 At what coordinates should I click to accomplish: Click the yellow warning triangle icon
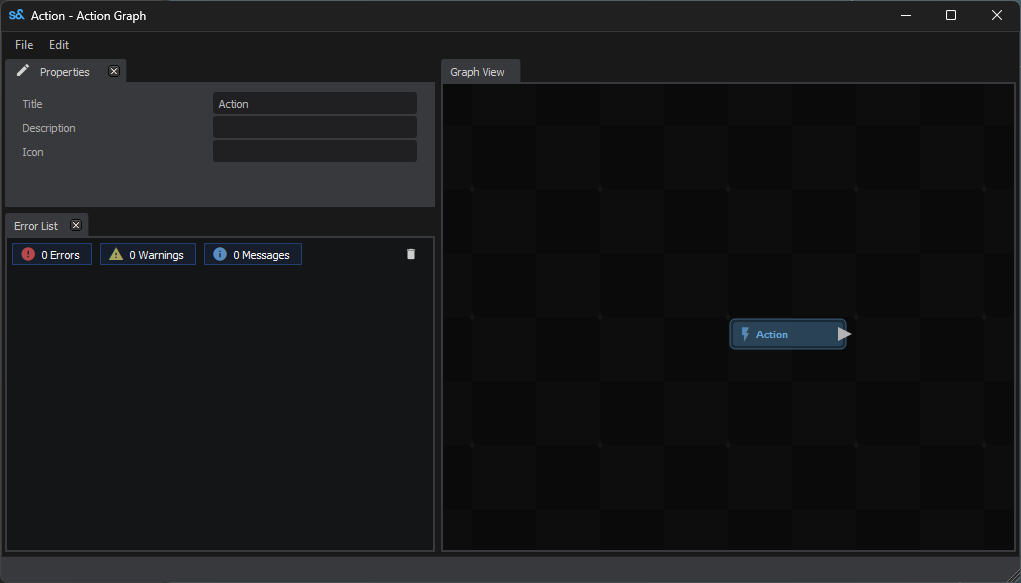(x=117, y=254)
